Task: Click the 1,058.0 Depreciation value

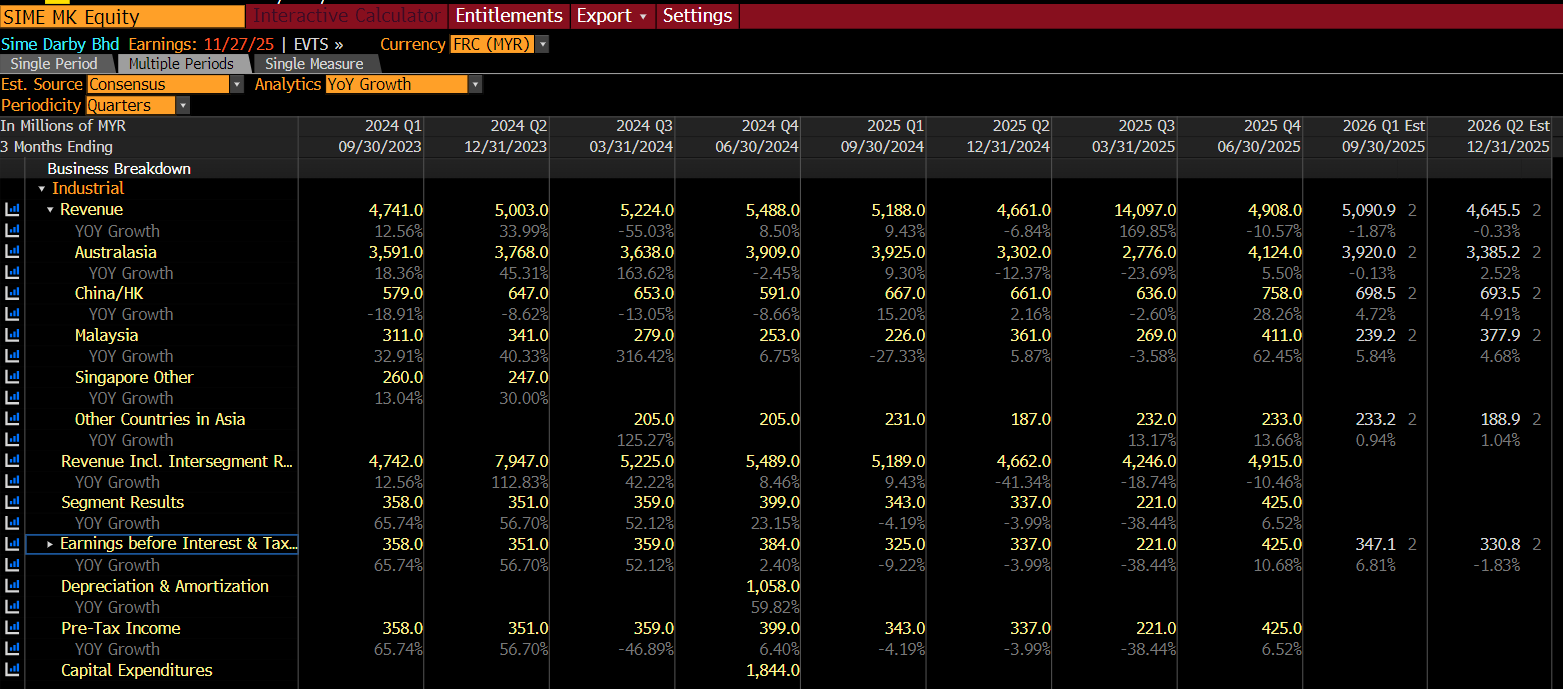Action: tap(773, 586)
